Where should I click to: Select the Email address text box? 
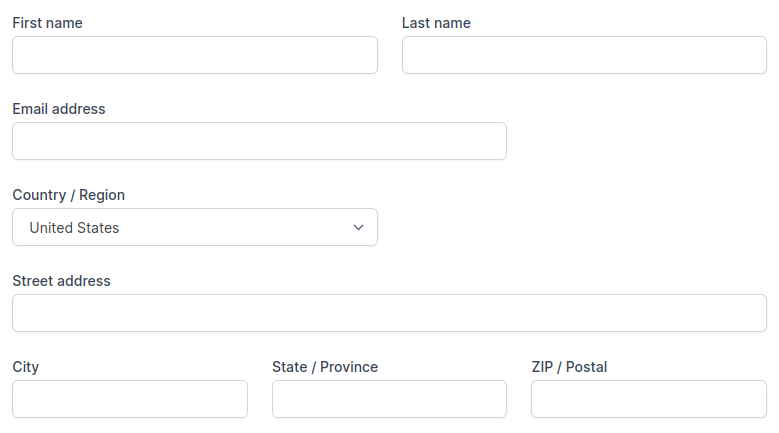[x=259, y=141]
